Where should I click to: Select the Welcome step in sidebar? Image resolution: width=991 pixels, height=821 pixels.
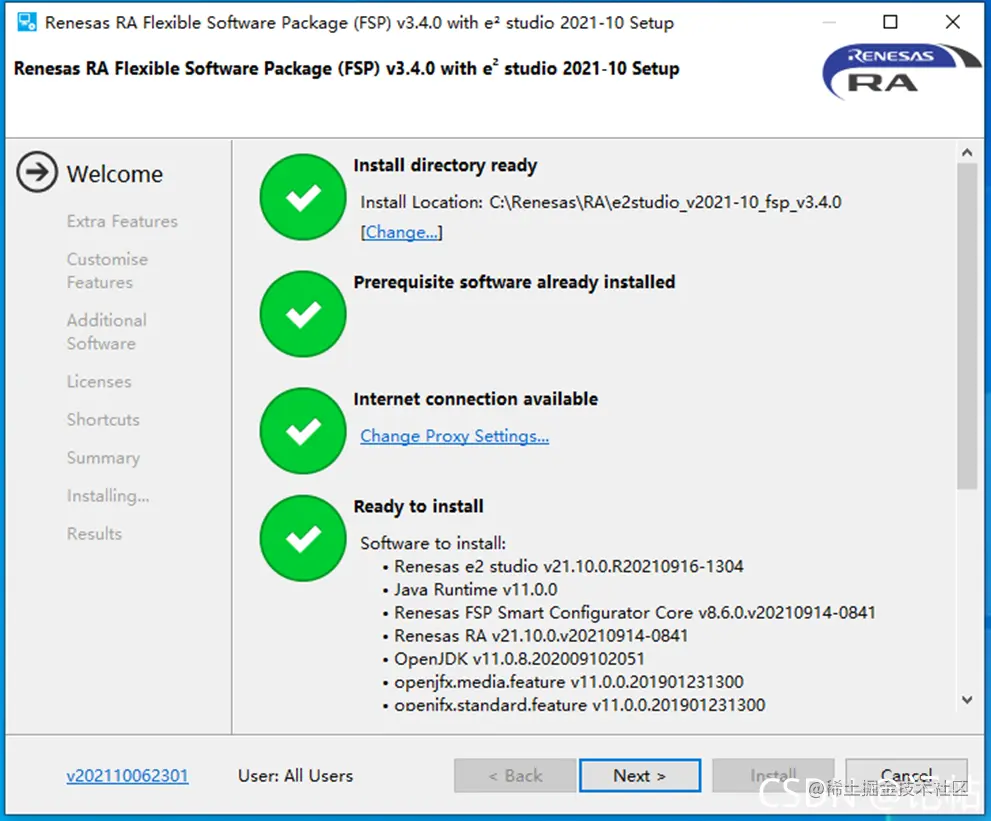click(115, 174)
